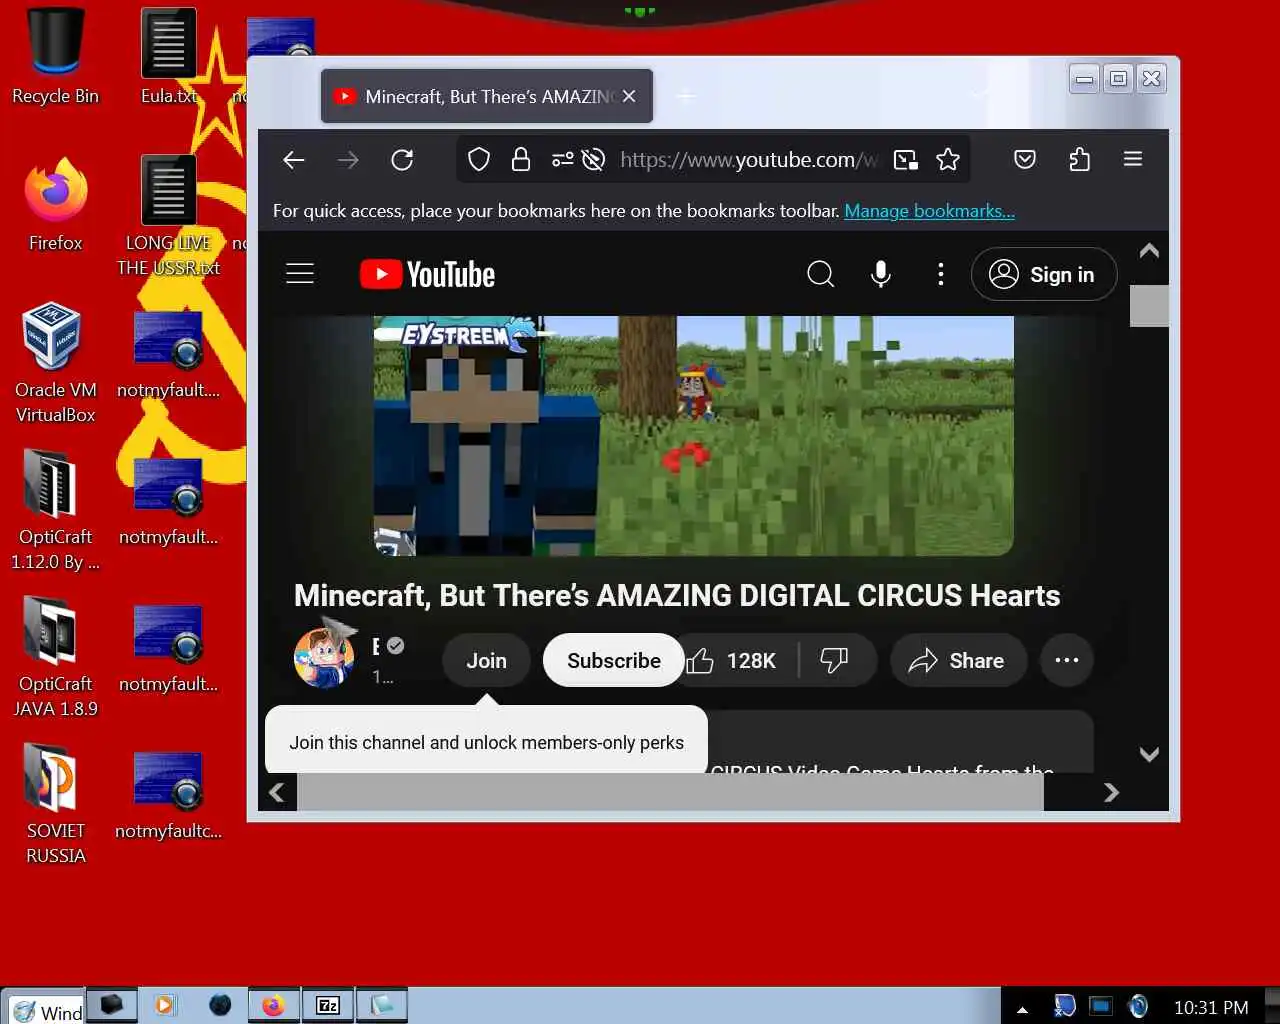Image resolution: width=1280 pixels, height=1024 pixels.
Task: Open the tracking protection shield icon
Action: coord(479,160)
